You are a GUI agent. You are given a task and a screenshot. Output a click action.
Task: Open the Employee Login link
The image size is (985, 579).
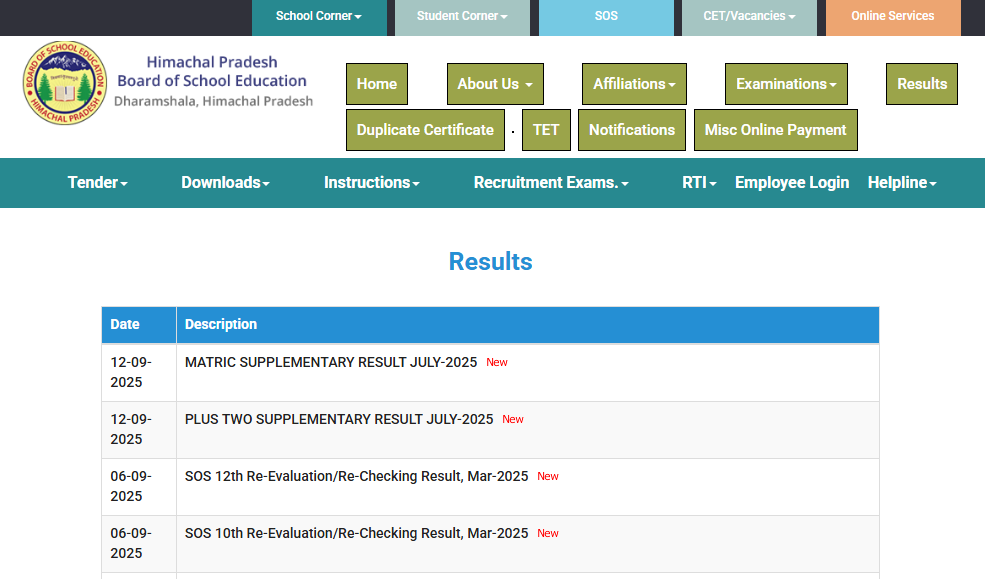tap(792, 183)
